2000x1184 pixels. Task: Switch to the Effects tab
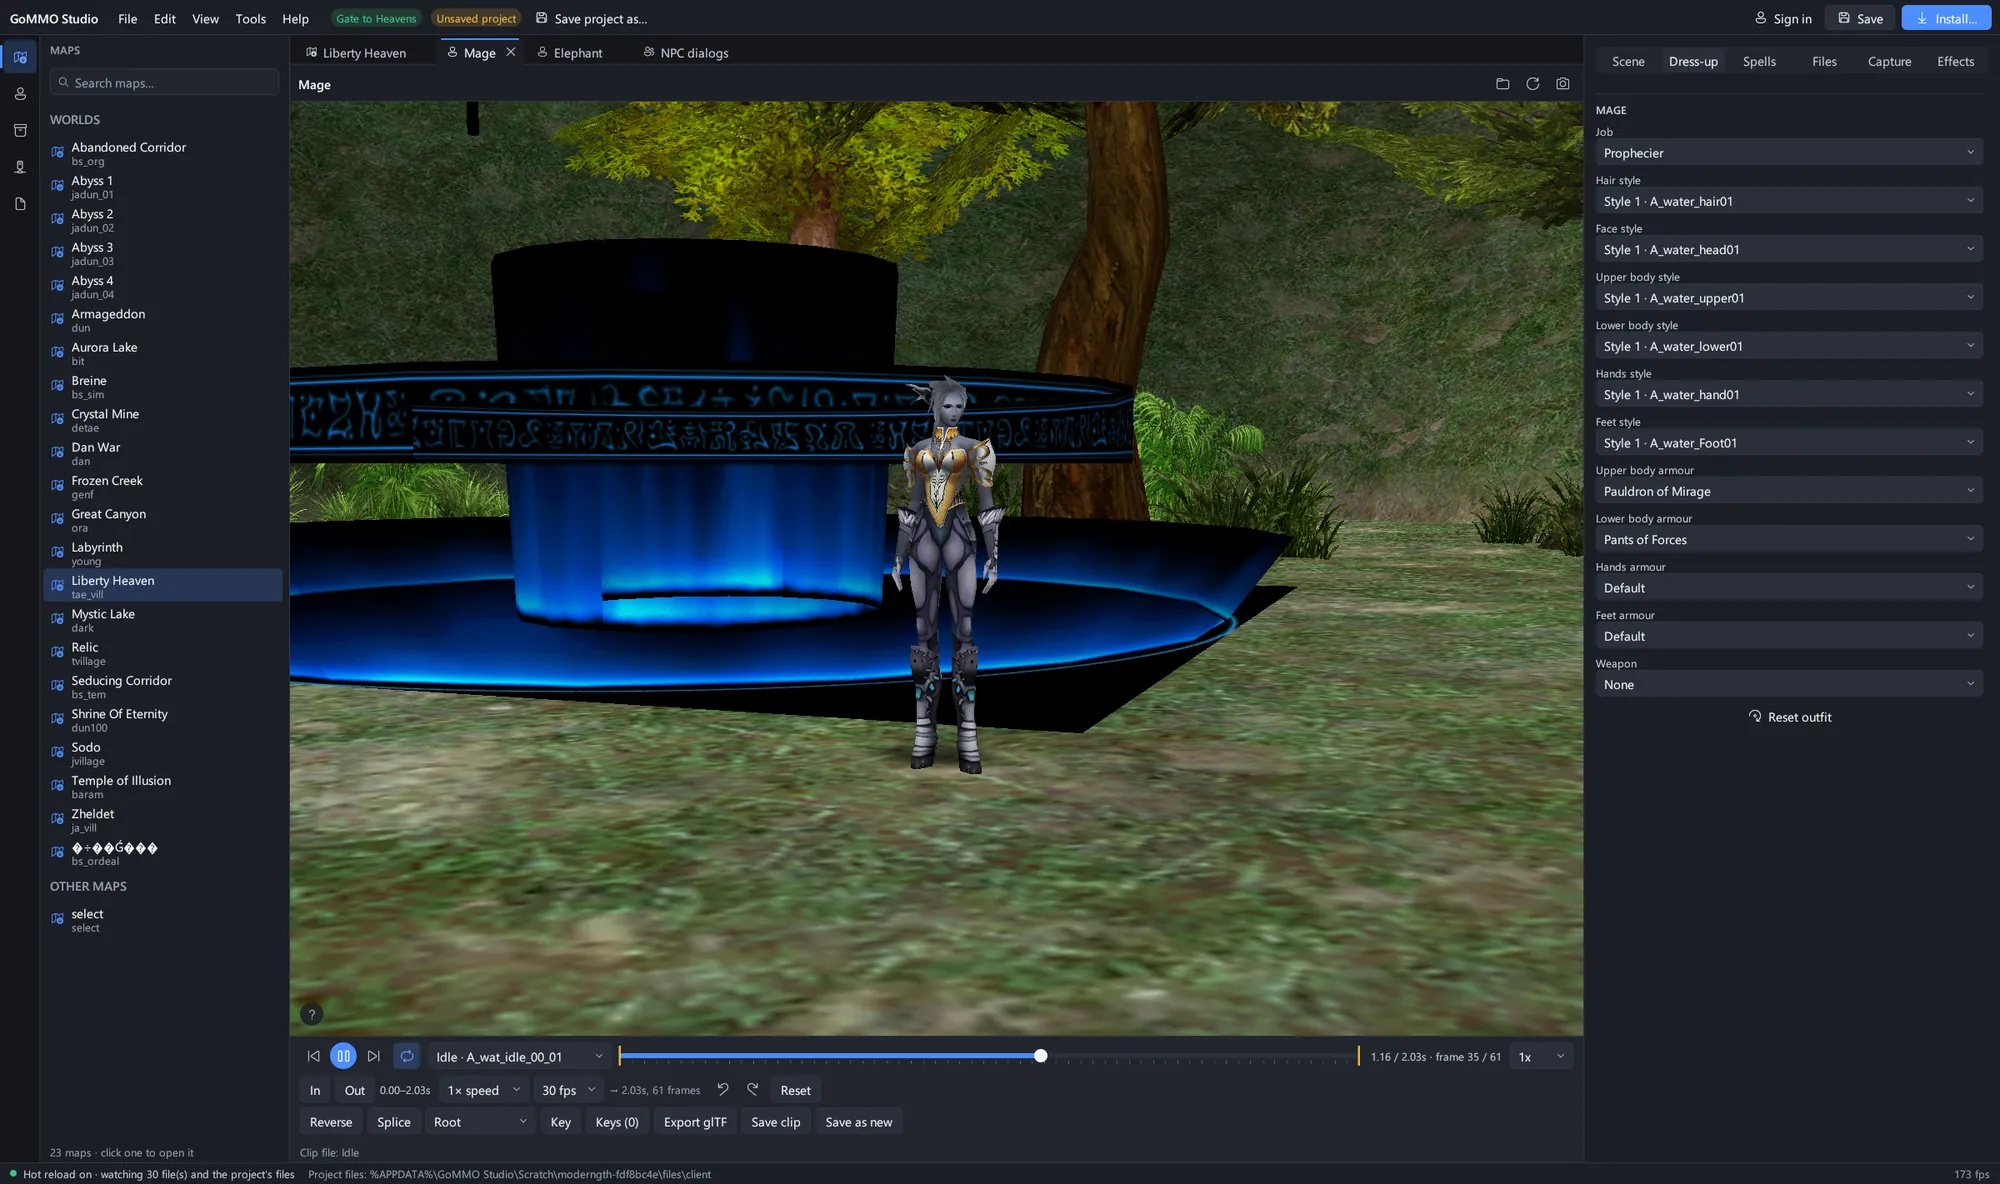tap(1955, 61)
